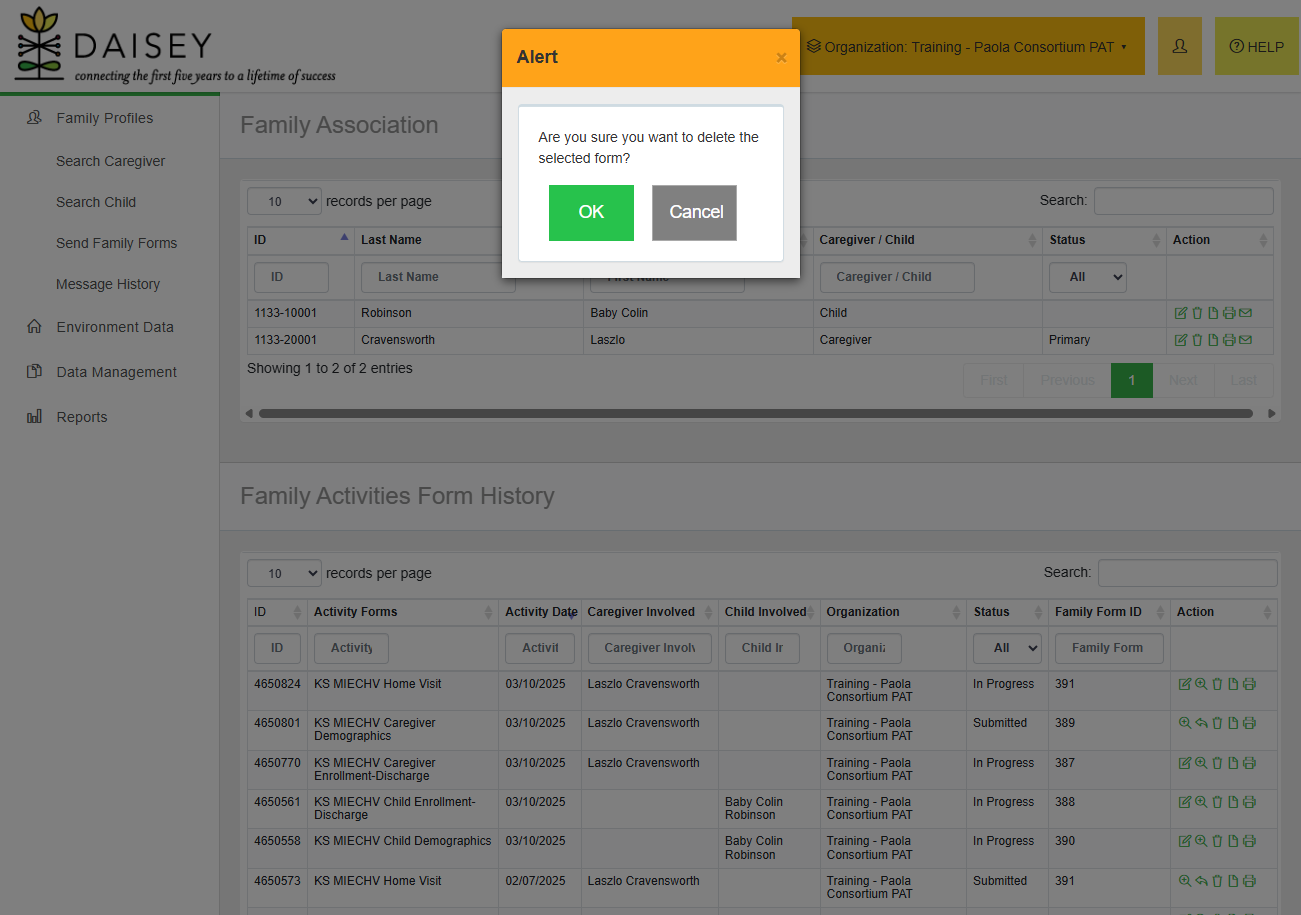Print activity form 4650801

point(1249,723)
